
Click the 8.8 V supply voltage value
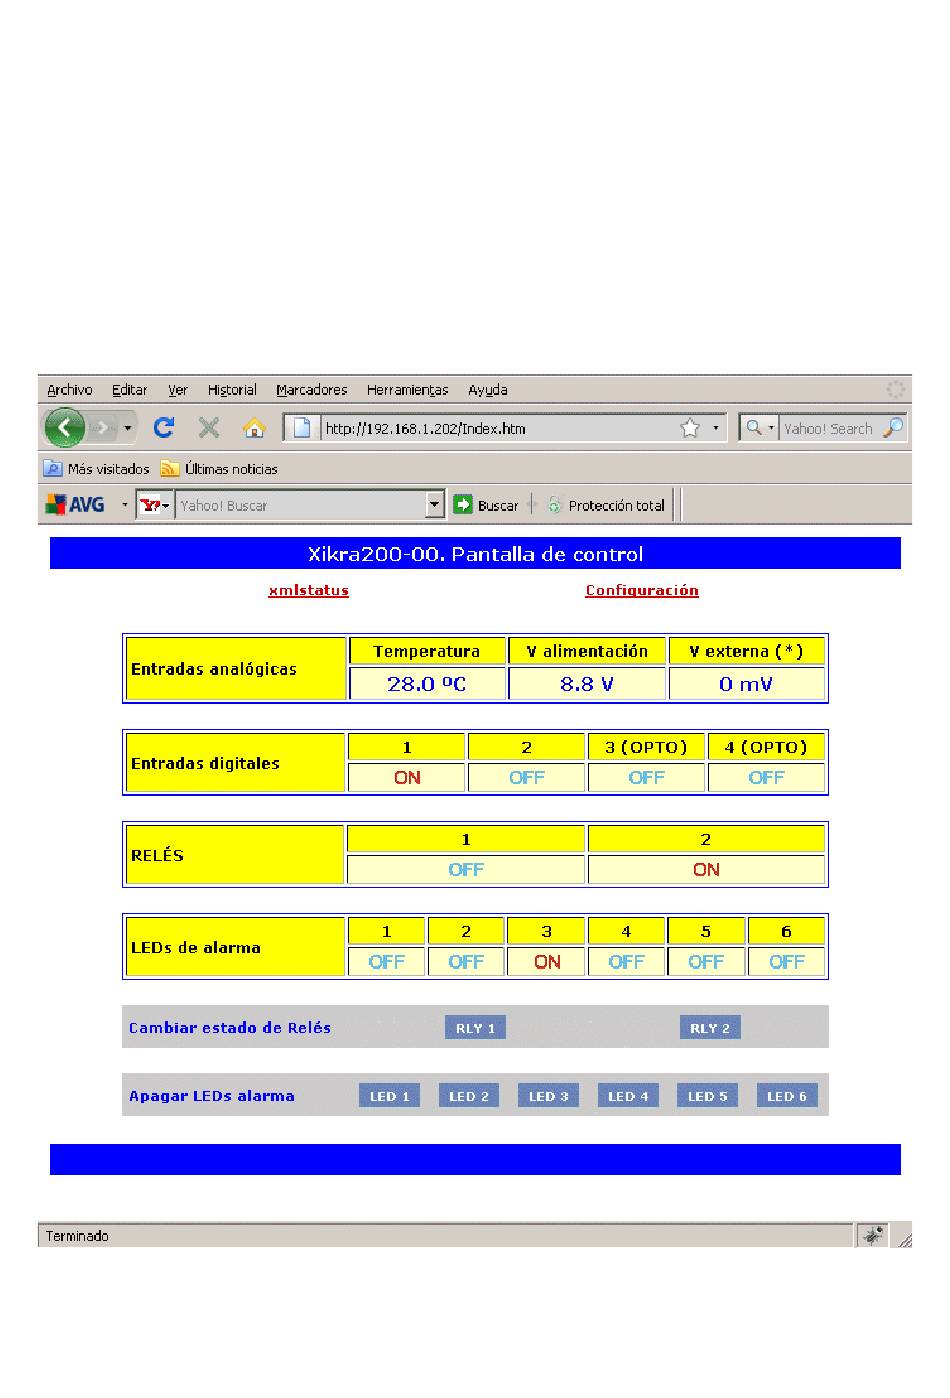coord(587,684)
